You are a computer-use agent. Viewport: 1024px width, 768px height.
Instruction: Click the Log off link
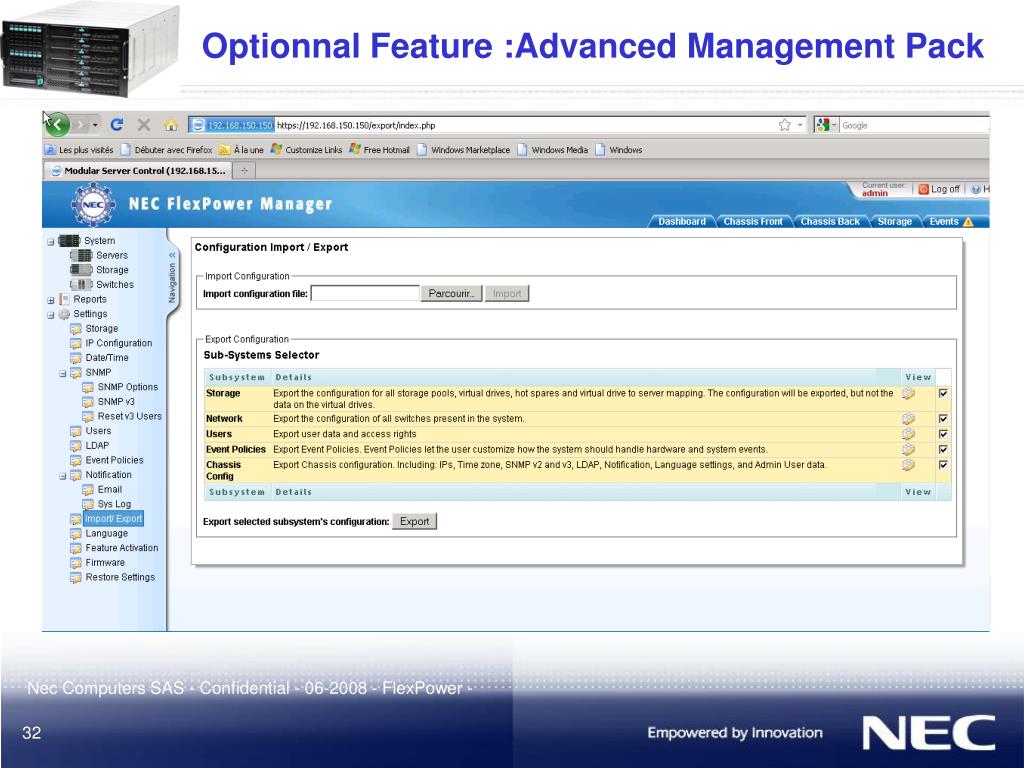click(x=945, y=189)
